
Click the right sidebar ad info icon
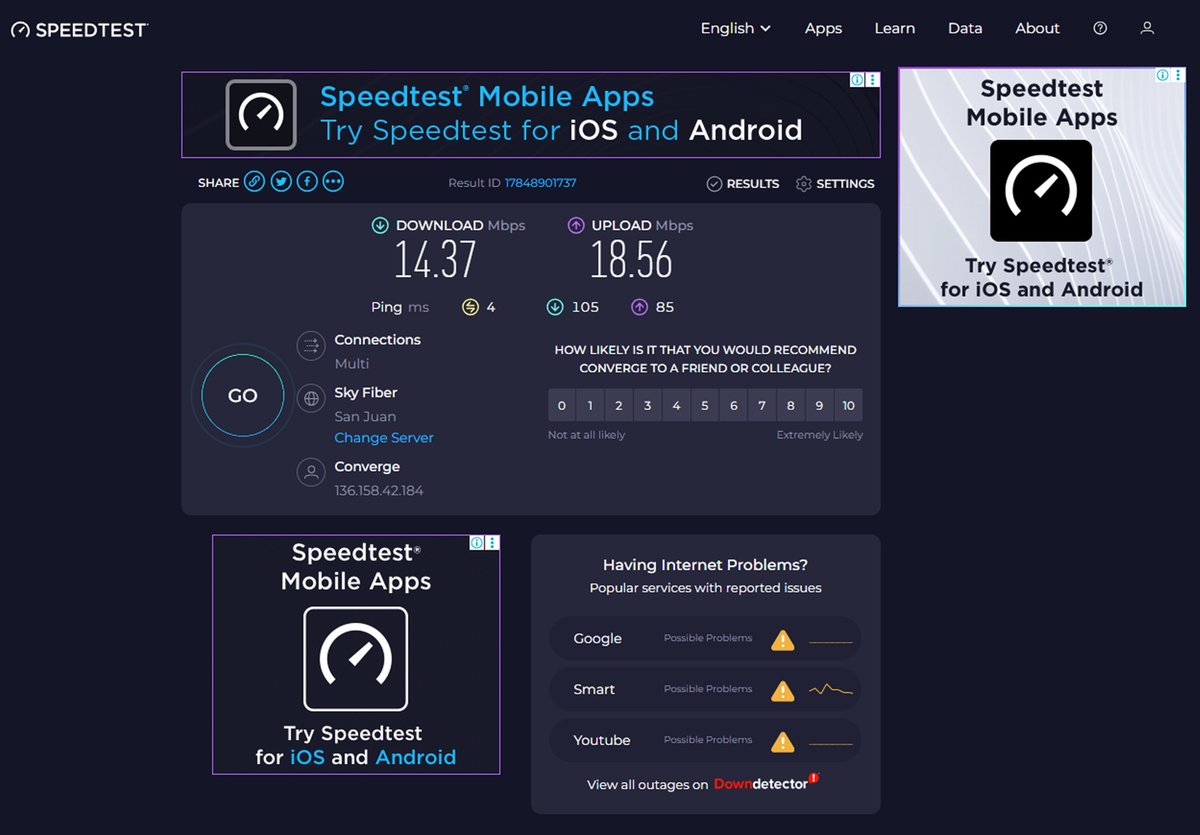click(1163, 75)
